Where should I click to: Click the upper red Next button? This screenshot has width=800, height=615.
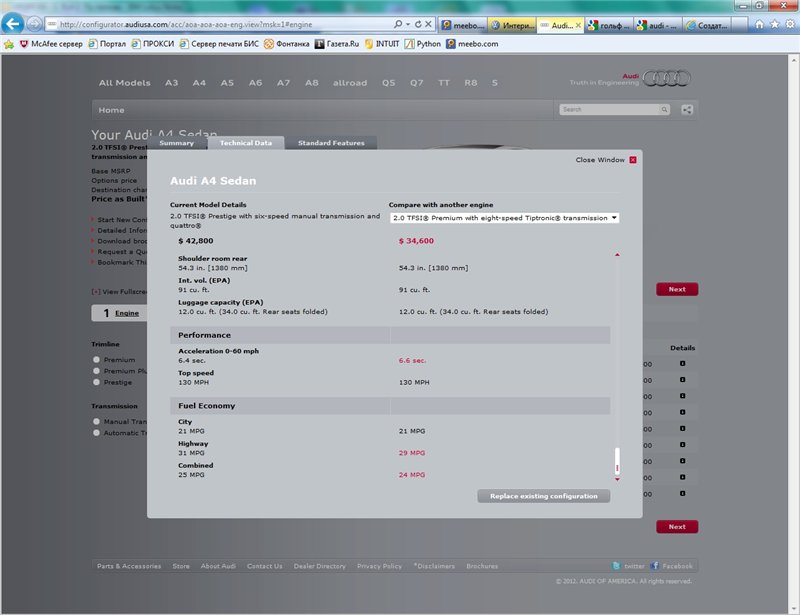pos(677,289)
